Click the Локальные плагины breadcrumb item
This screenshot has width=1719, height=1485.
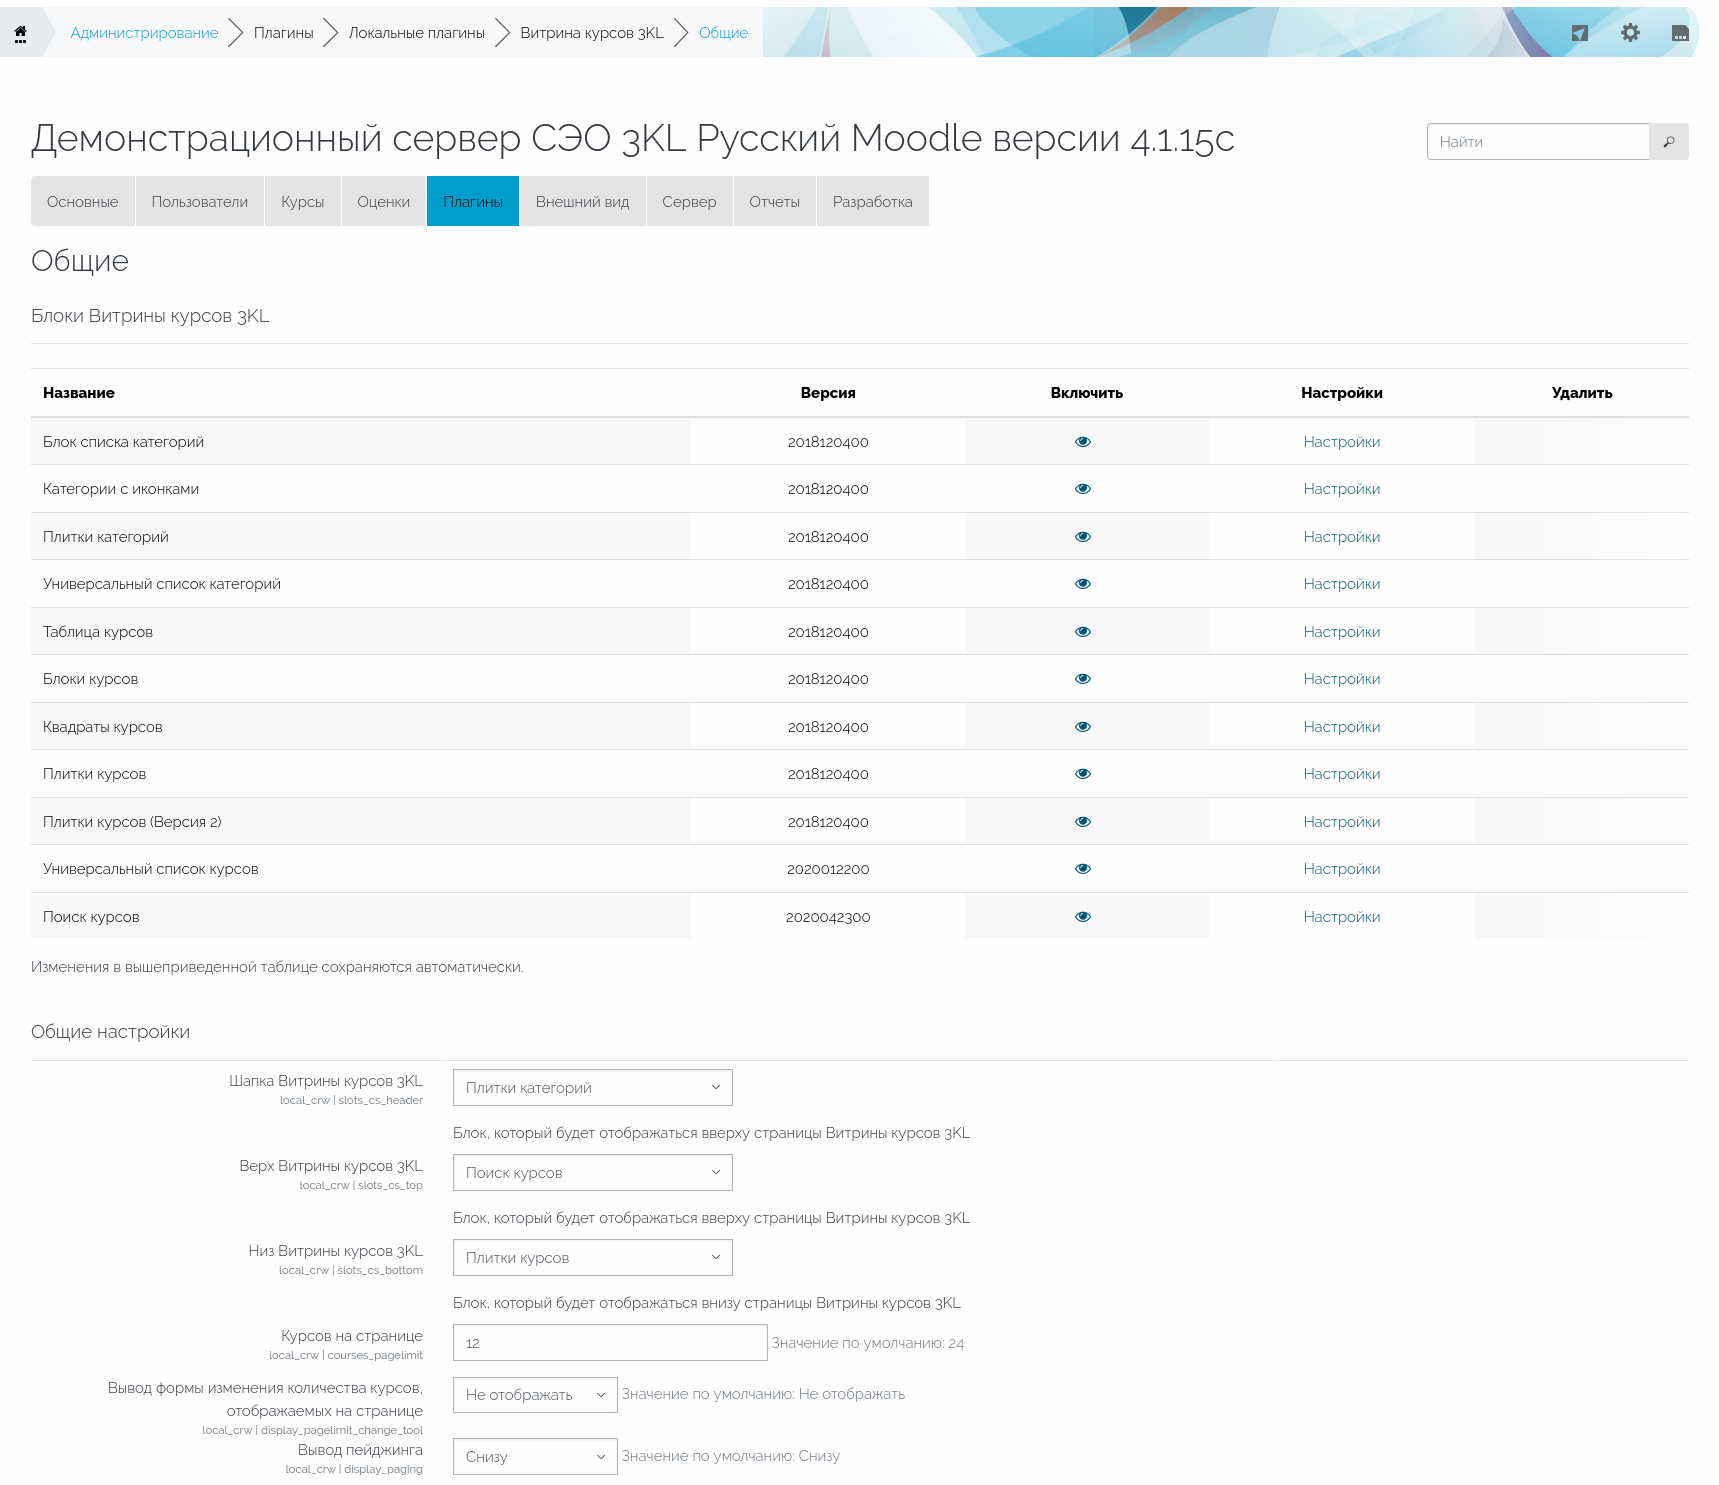pos(417,33)
